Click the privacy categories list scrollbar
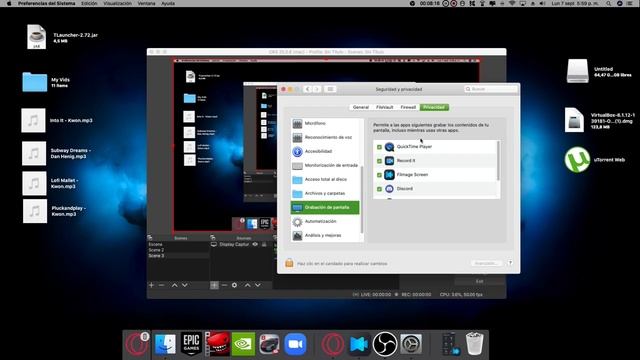 pyautogui.click(x=362, y=200)
